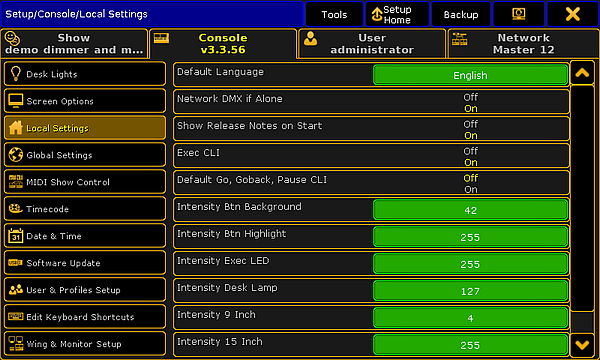
Task: Click the Timecode reel icon
Action: pyautogui.click(x=16, y=209)
